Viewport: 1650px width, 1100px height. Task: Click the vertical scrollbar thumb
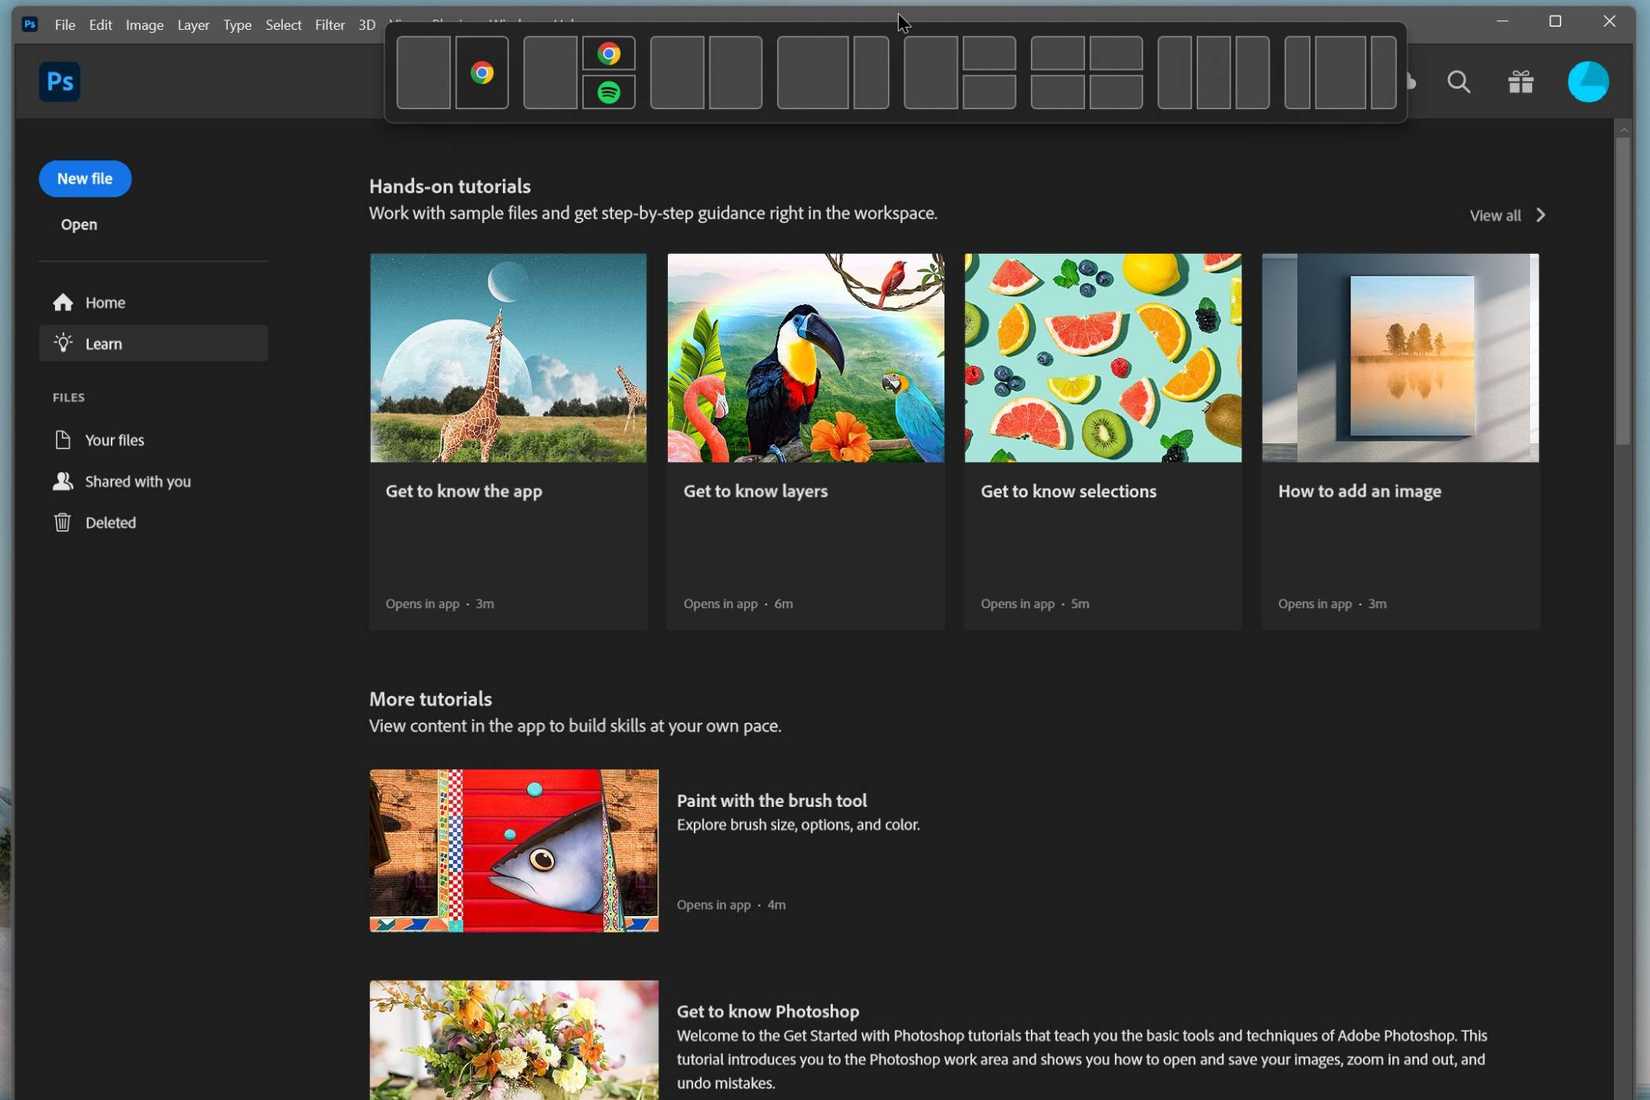click(1622, 290)
